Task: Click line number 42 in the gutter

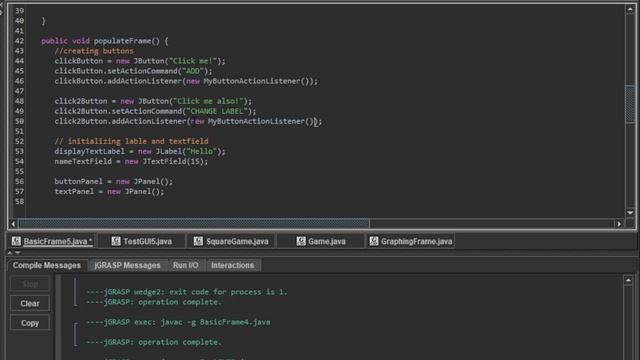Action: [19, 41]
